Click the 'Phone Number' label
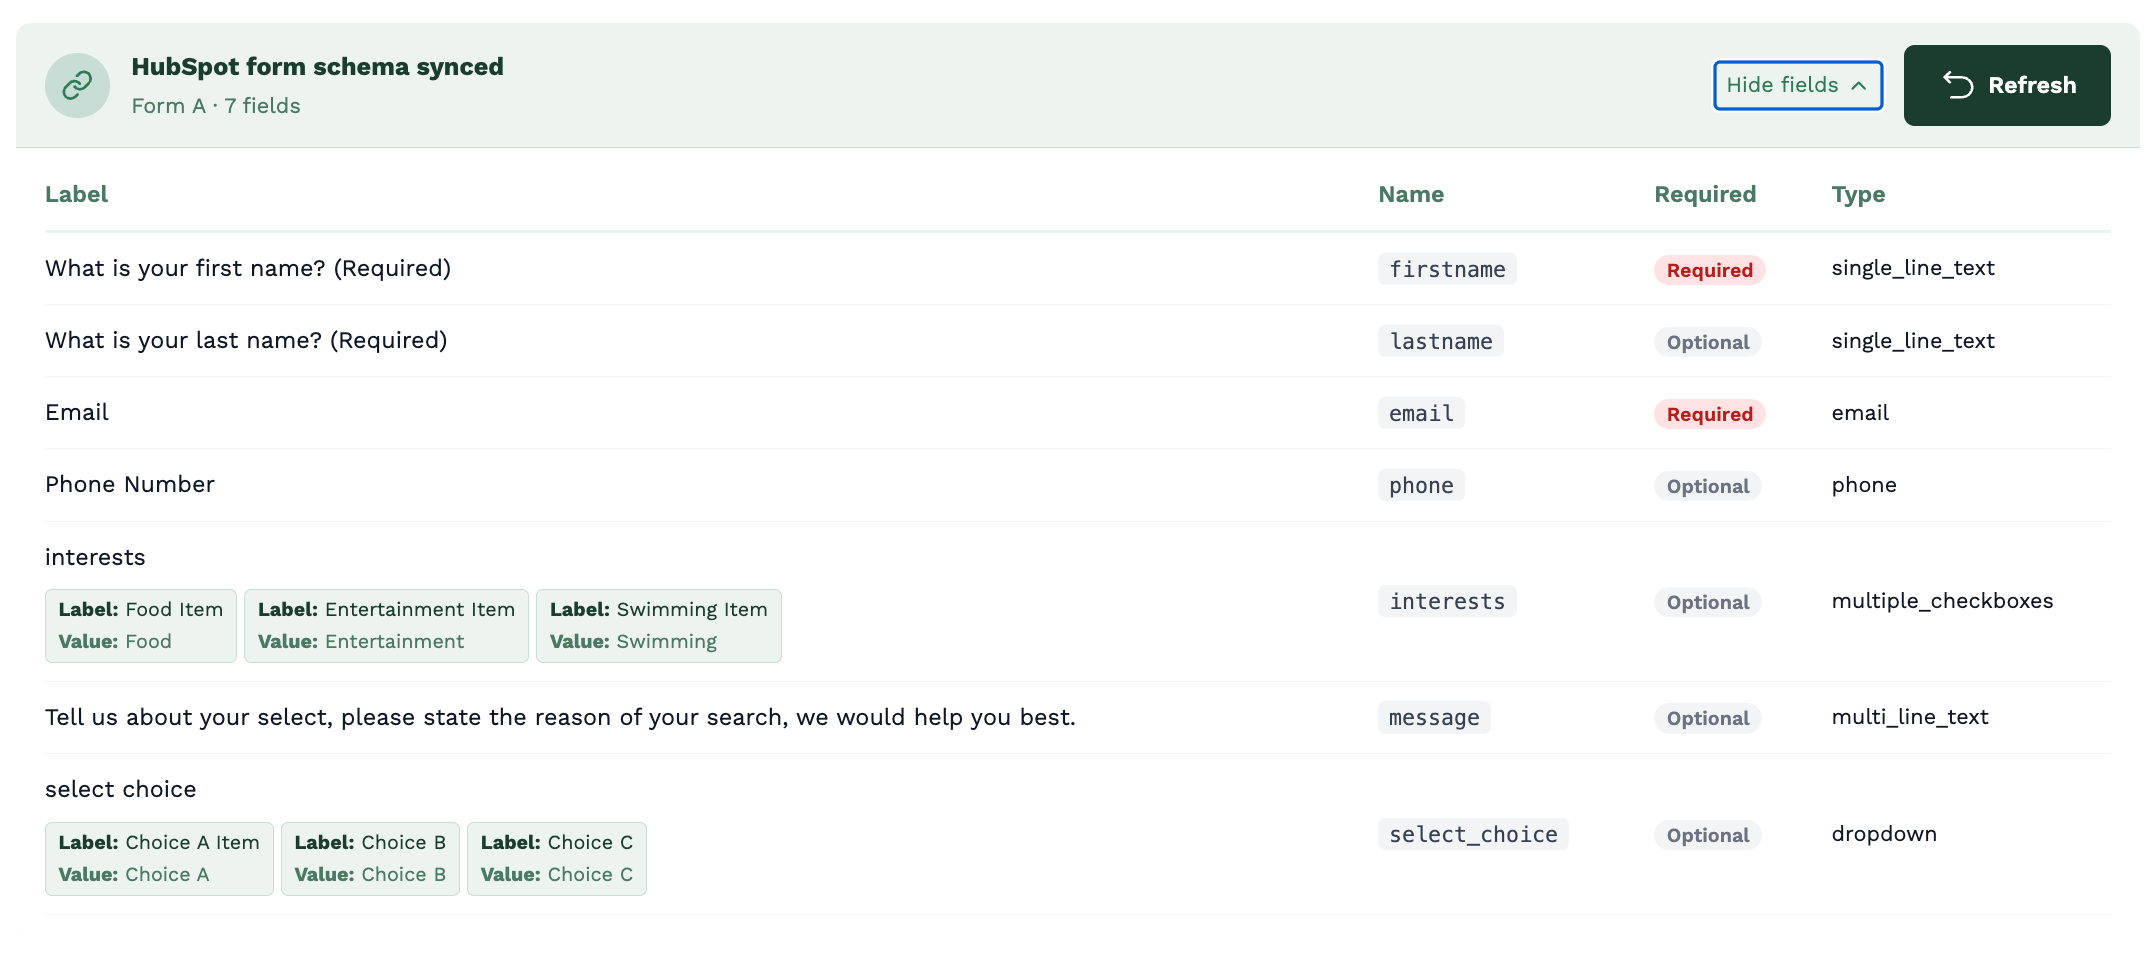Viewport: 2156px width, 960px height. click(x=130, y=484)
